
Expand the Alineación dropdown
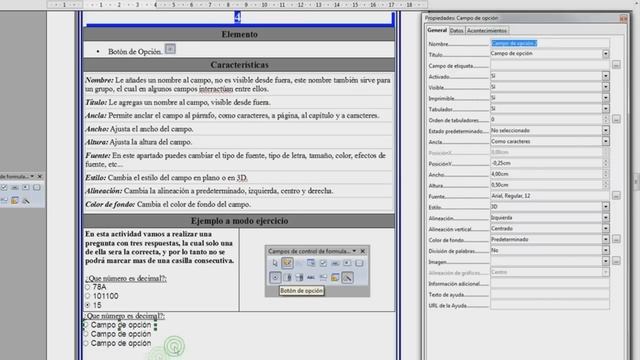pyautogui.click(x=606, y=218)
